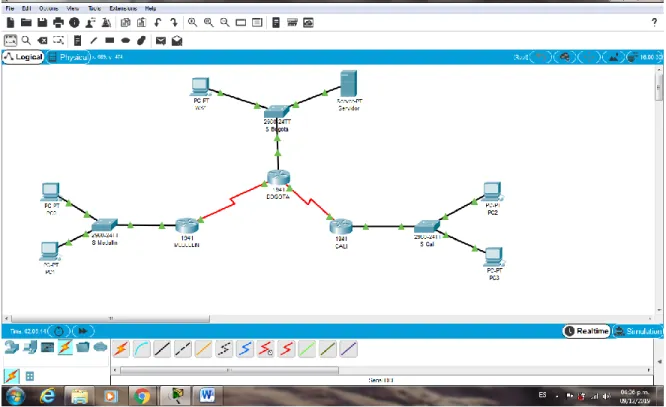Choose the Select tool
This screenshot has height=407, width=666.
click(10, 40)
